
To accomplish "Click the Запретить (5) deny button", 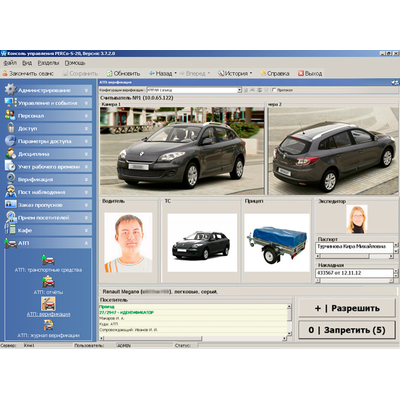I will 347,330.
